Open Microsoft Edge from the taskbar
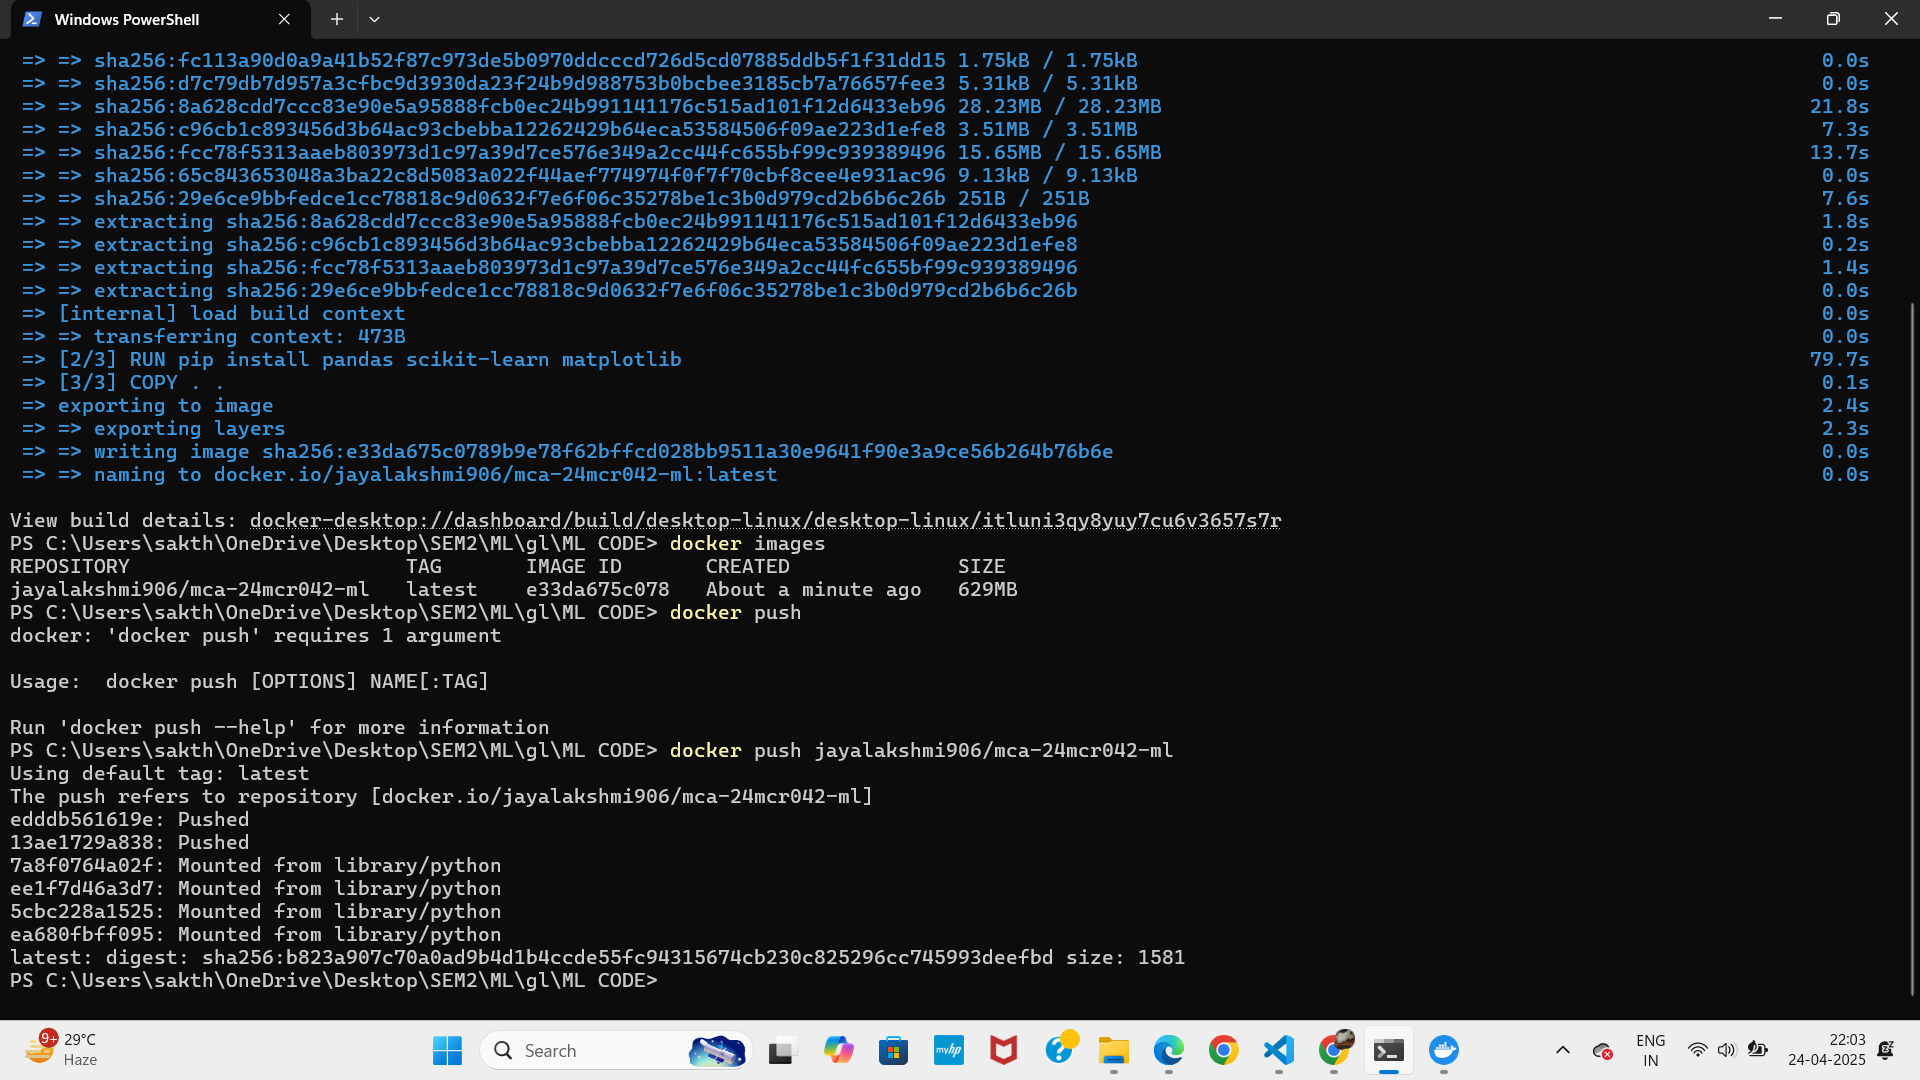The image size is (1920, 1080). [1168, 1050]
